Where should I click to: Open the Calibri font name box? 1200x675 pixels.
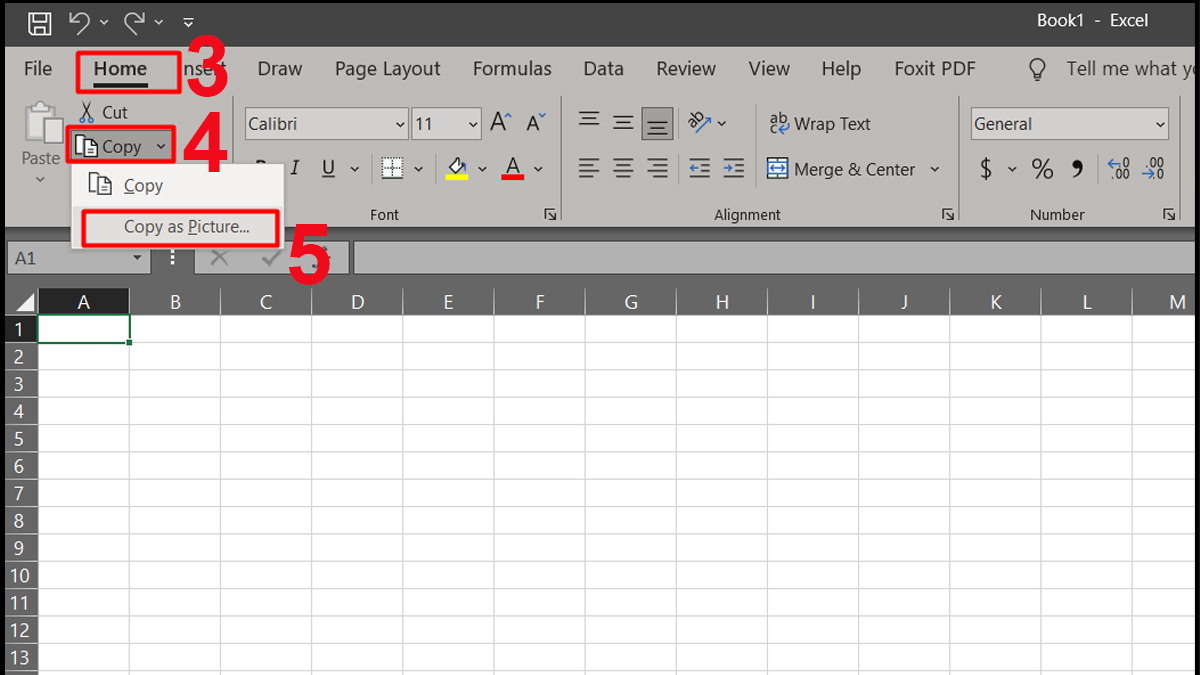[x=326, y=124]
